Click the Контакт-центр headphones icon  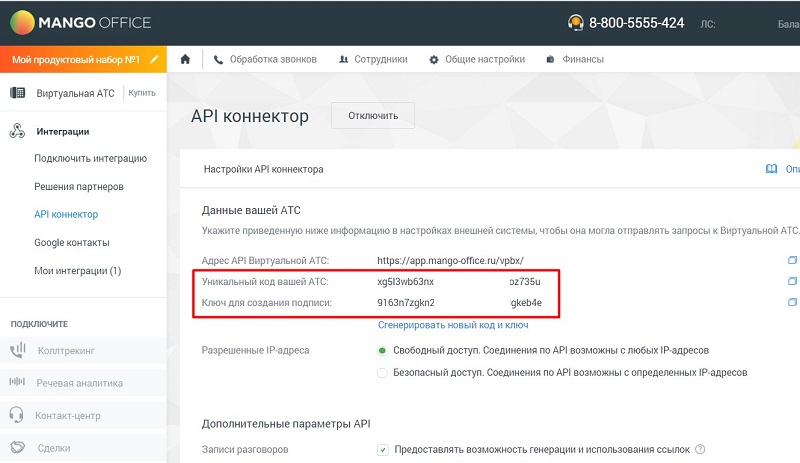tap(16, 415)
